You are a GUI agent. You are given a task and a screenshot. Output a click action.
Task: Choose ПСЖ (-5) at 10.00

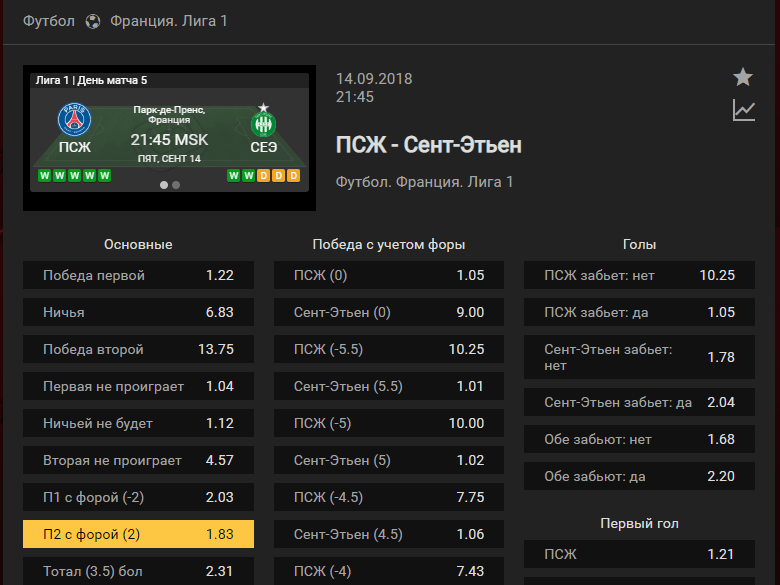click(x=389, y=423)
